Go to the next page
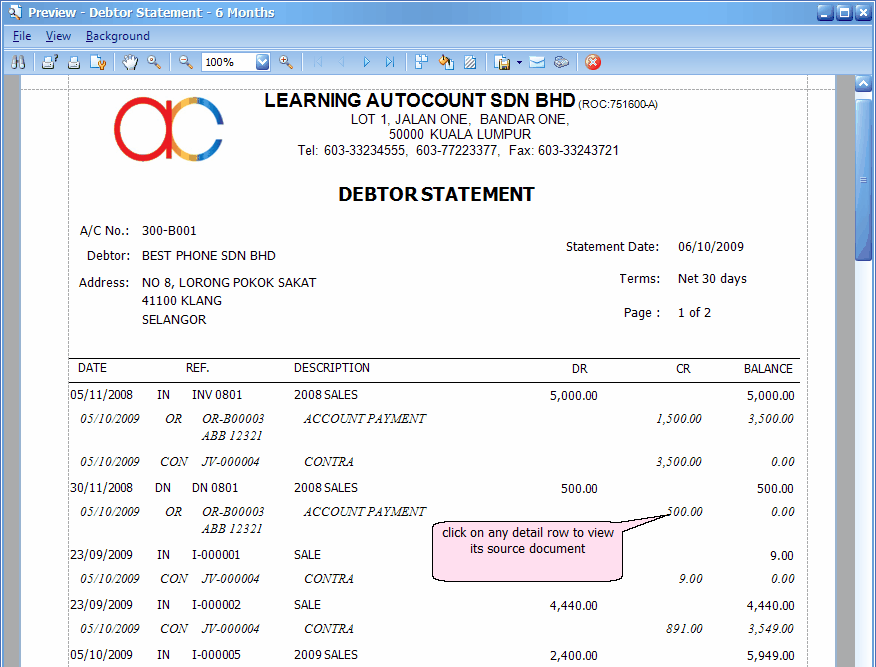876x667 pixels. click(x=366, y=62)
